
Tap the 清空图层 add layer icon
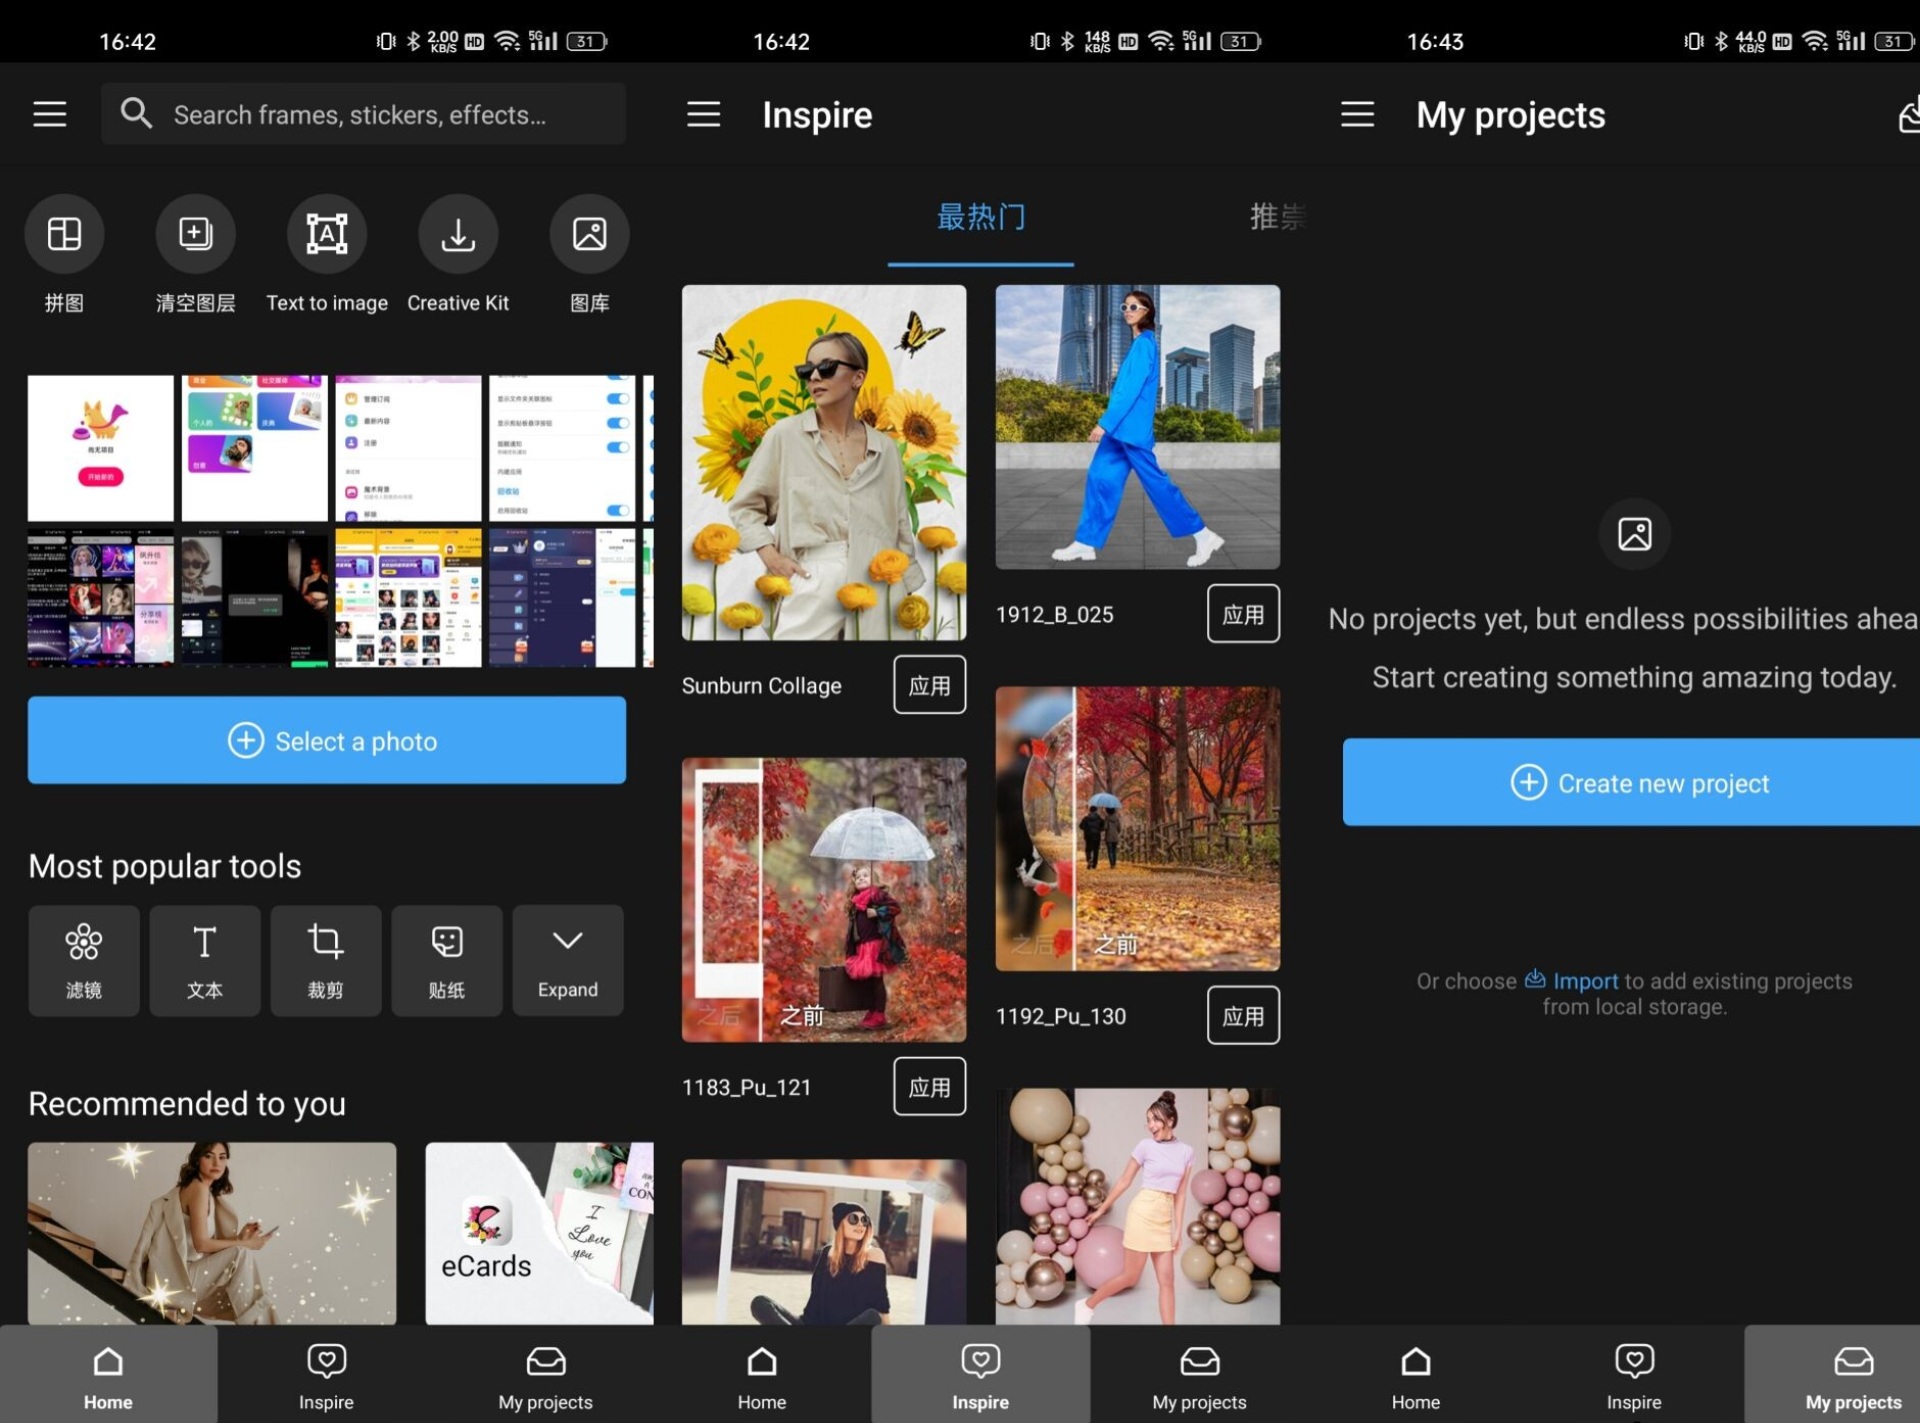[x=195, y=234]
